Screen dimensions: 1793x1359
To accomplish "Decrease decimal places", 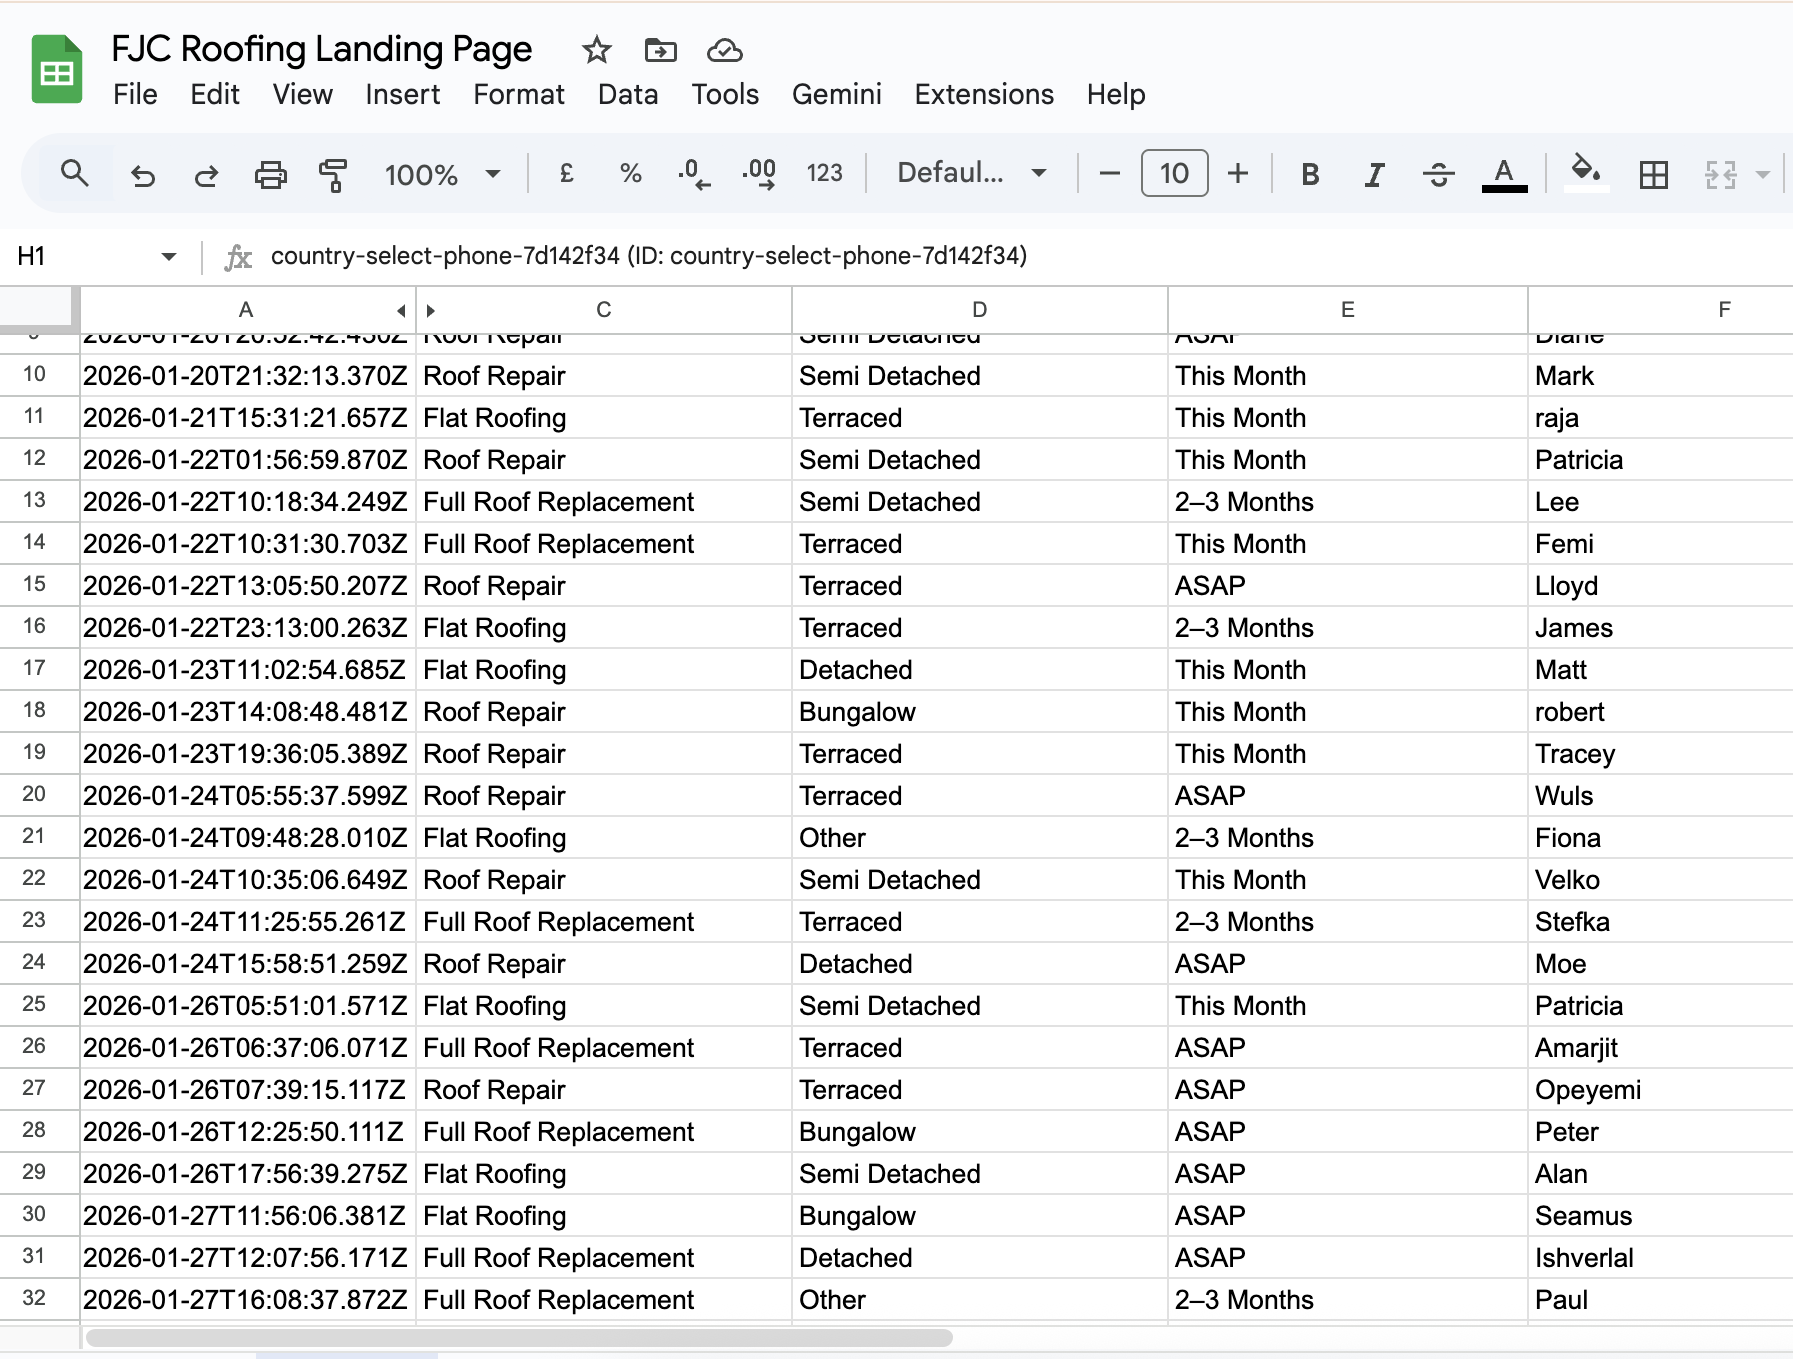I will tap(692, 173).
